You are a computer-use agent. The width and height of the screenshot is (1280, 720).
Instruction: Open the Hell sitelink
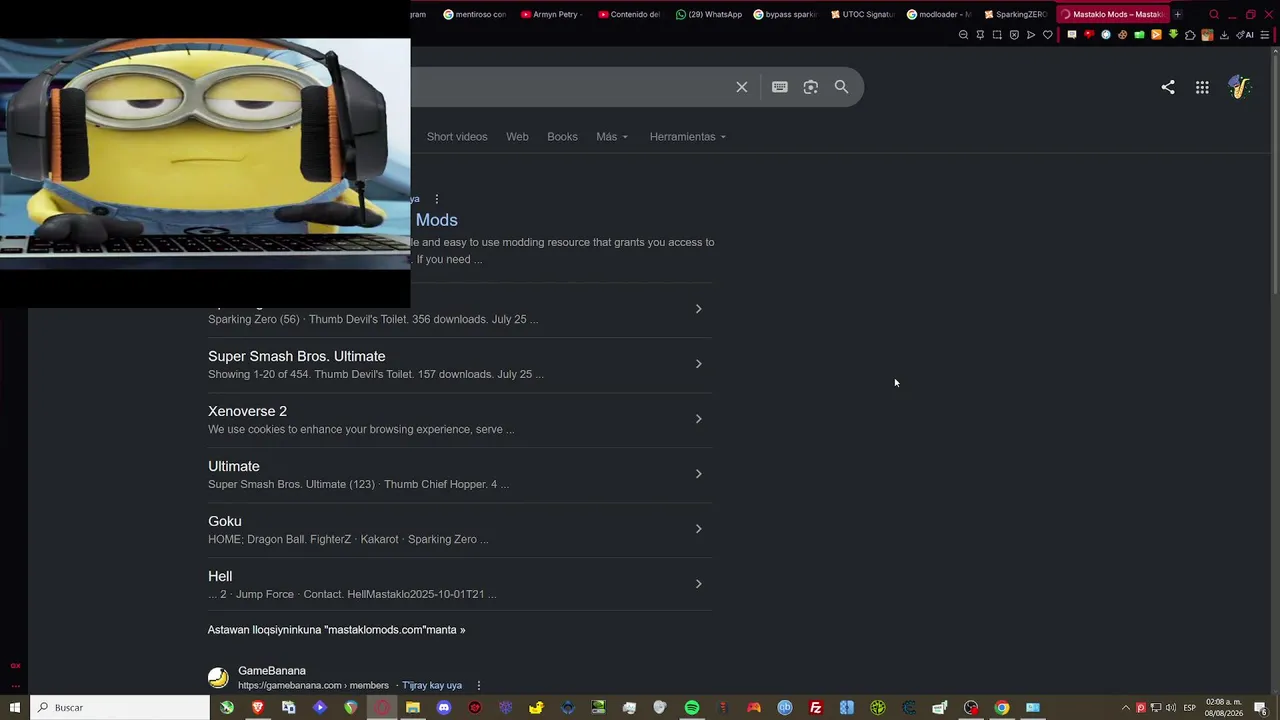tap(220, 576)
